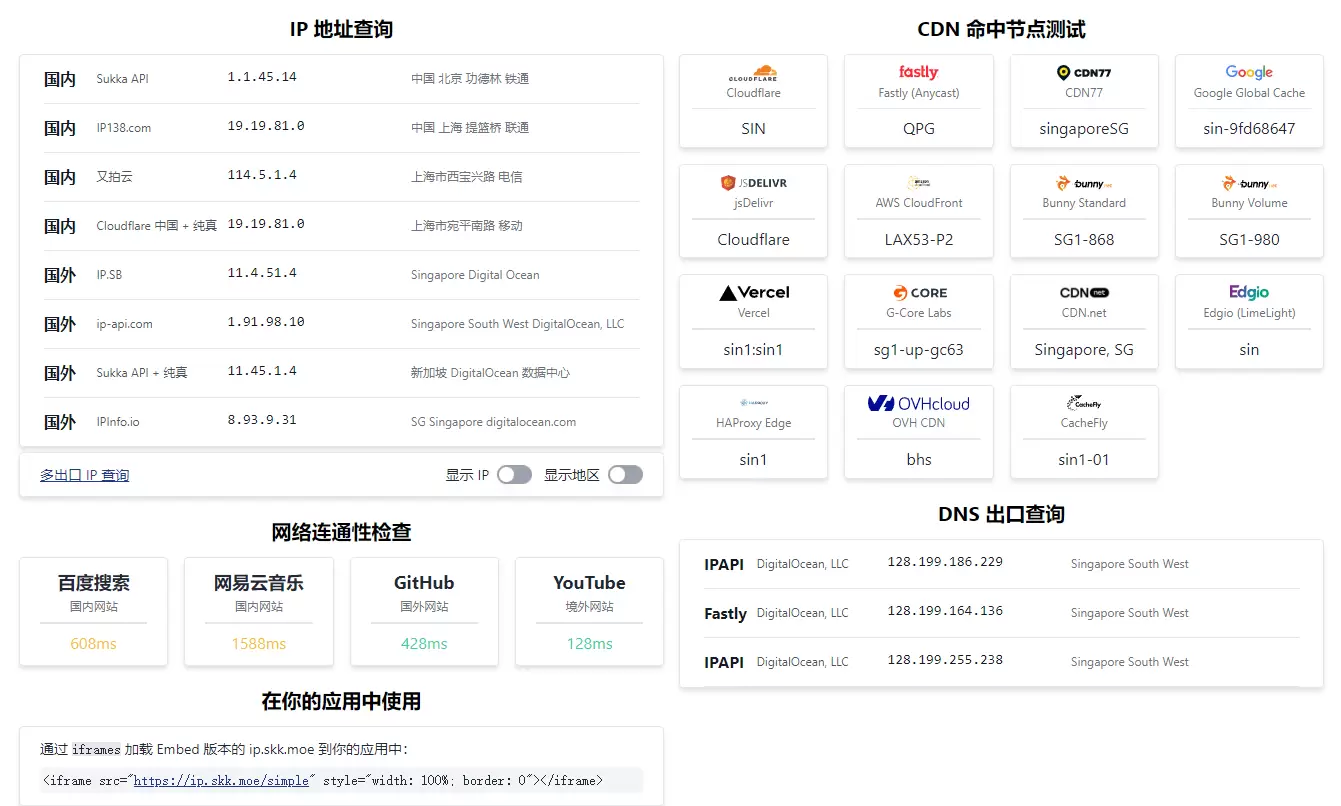The height and width of the screenshot is (806, 1341).
Task: Select IP address 8.93.9.31
Action: (262, 420)
